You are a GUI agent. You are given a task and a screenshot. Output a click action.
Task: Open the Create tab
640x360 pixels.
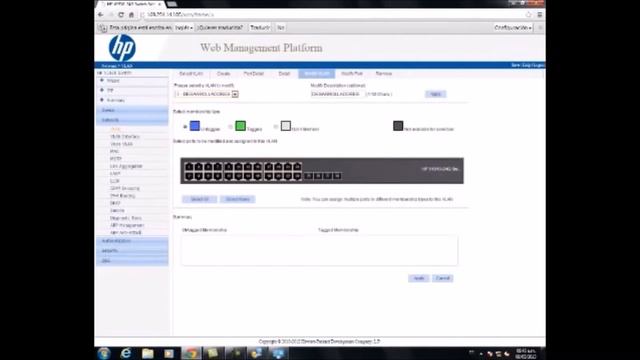pyautogui.click(x=224, y=74)
